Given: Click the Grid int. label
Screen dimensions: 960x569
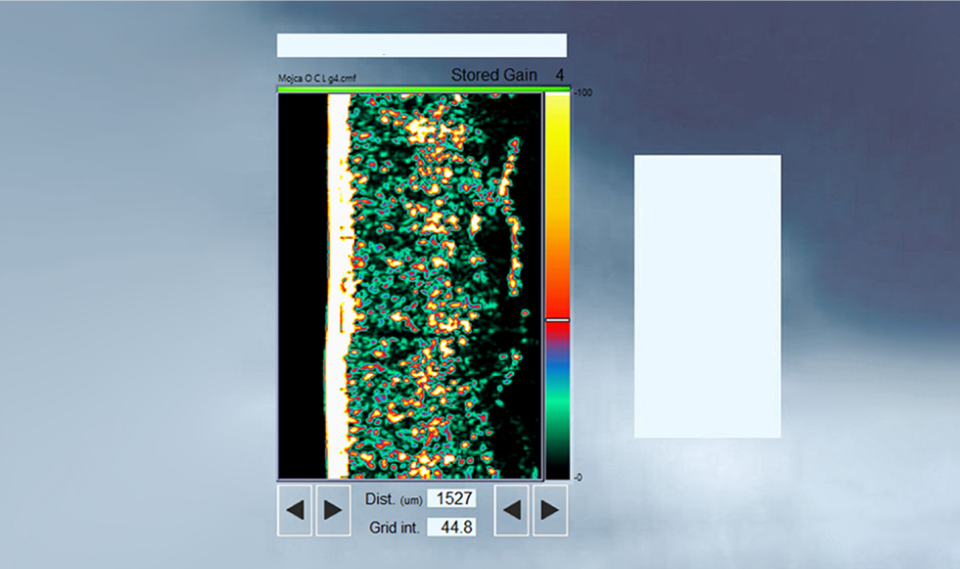Looking at the screenshot, I should click(x=391, y=527).
